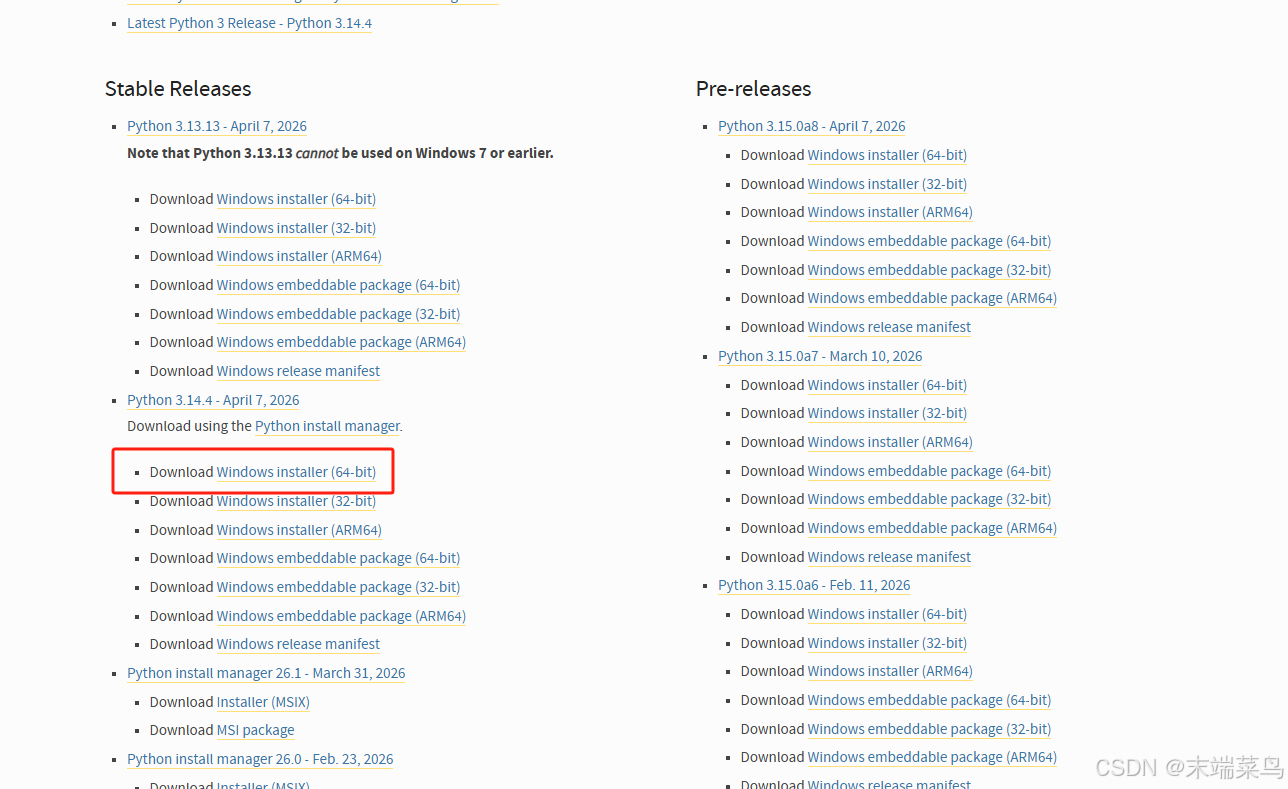This screenshot has height=789, width=1288.
Task: Get Python 3.13.13 Windows embeddable package (ARM64)
Action: pos(341,342)
